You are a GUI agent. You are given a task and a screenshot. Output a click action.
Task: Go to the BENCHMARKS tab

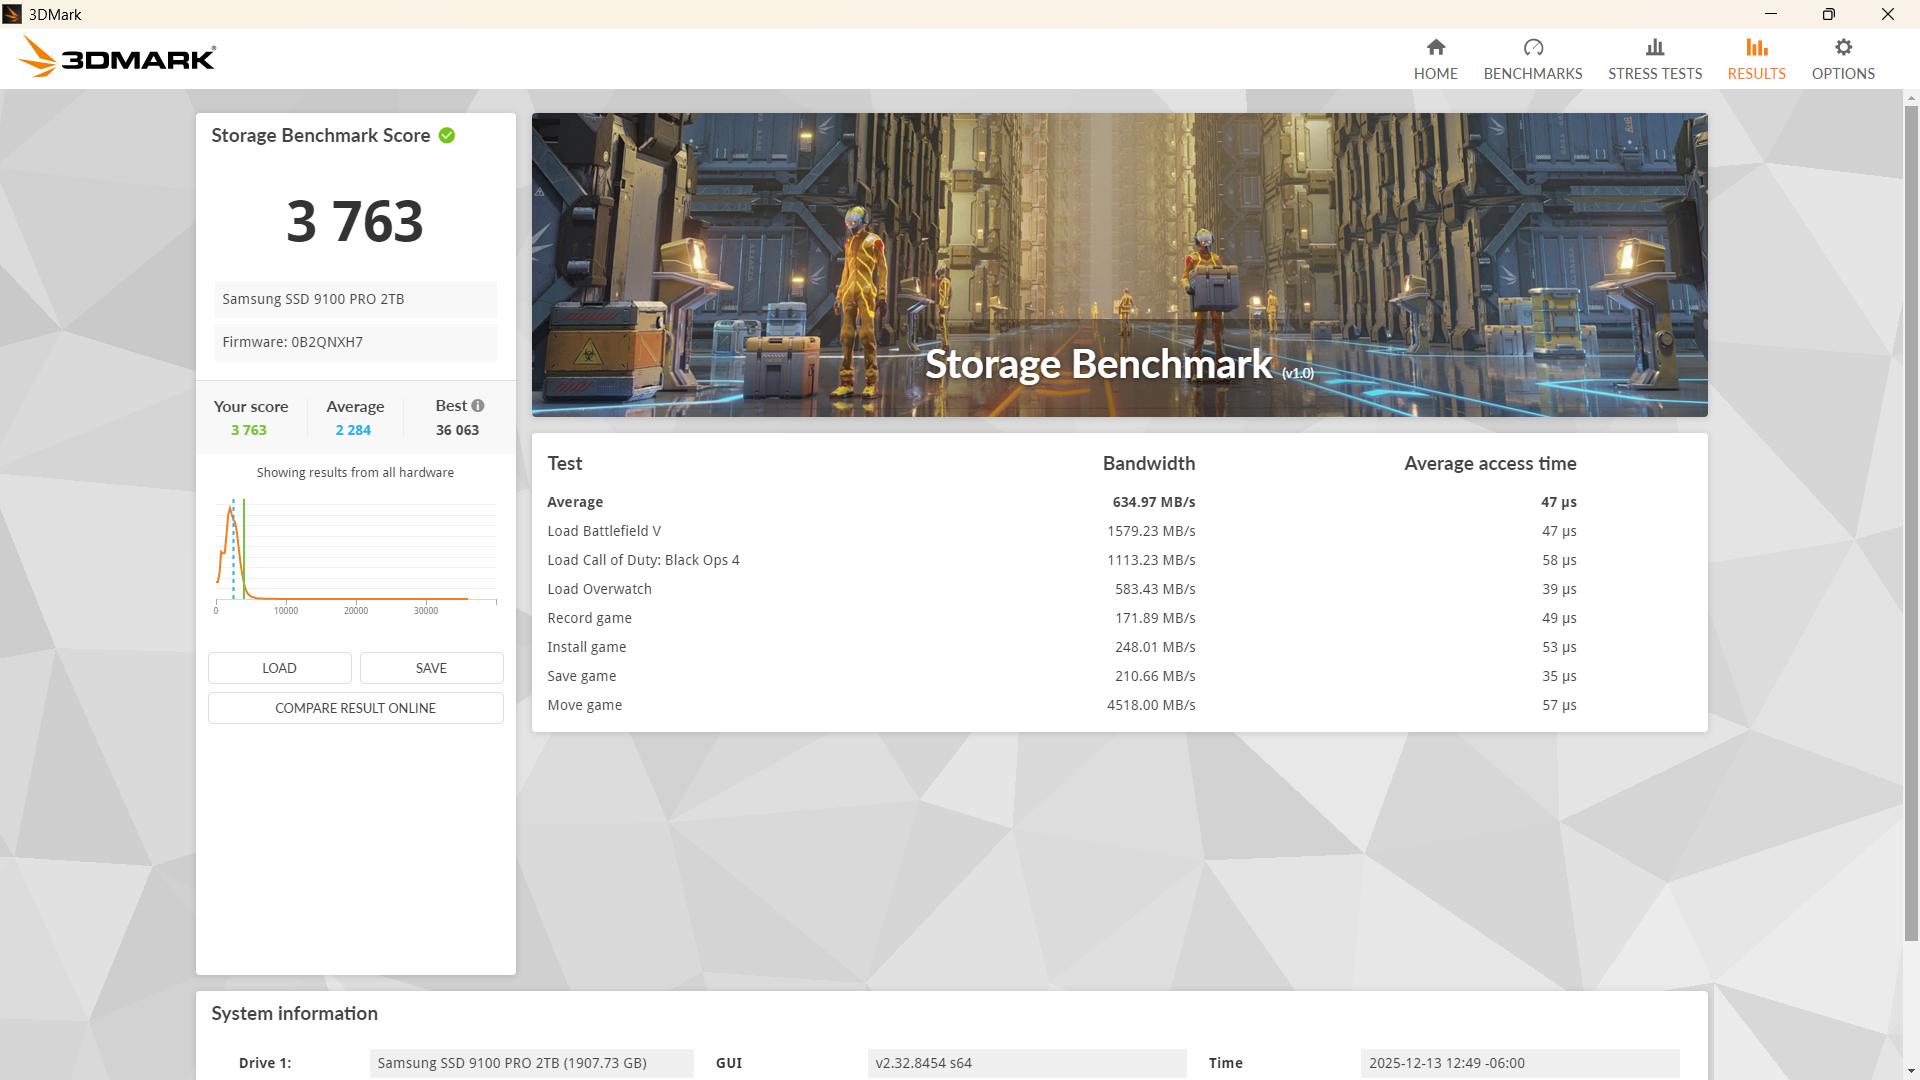(1532, 59)
